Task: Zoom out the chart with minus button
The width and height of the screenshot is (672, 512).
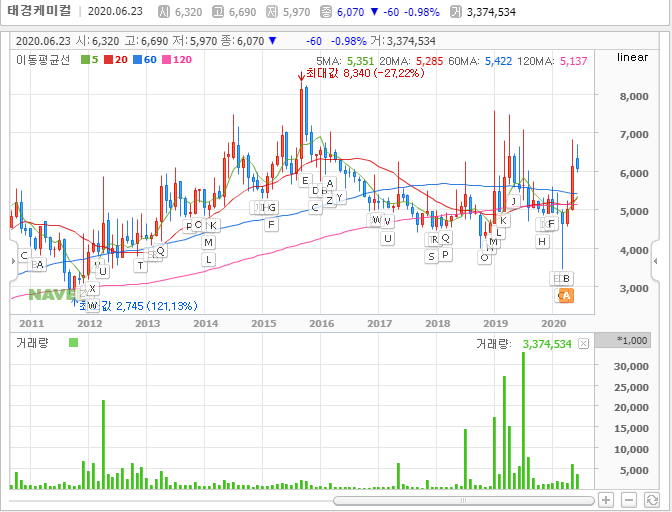Action: click(629, 500)
